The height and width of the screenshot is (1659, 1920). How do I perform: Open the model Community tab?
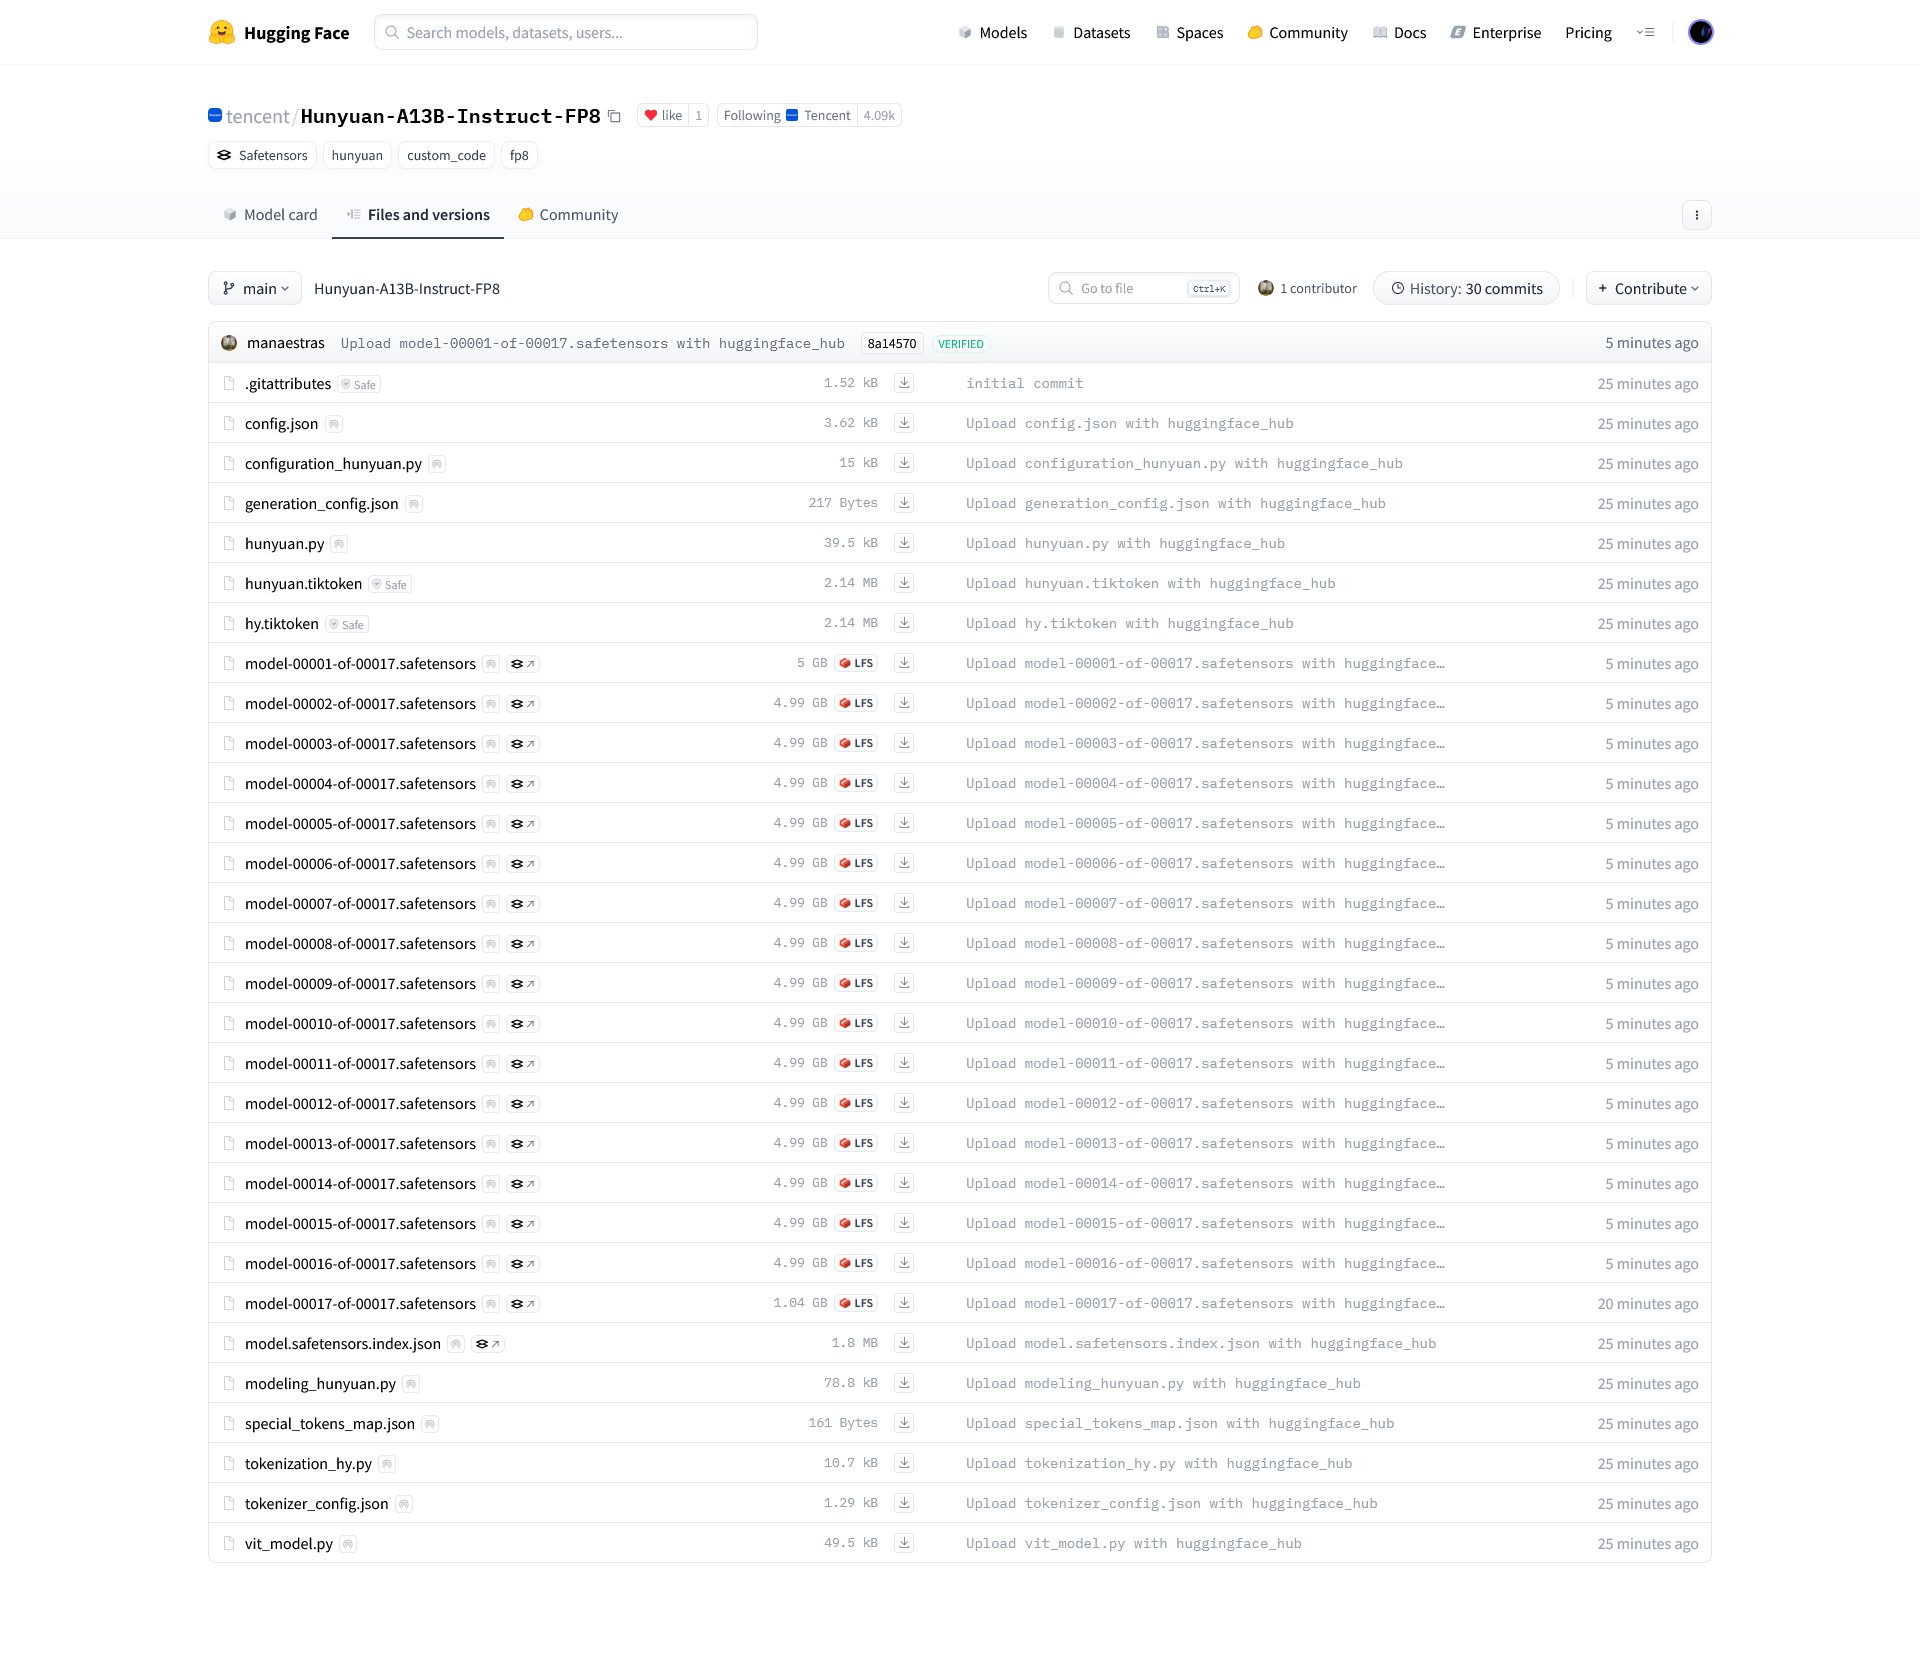tap(568, 215)
